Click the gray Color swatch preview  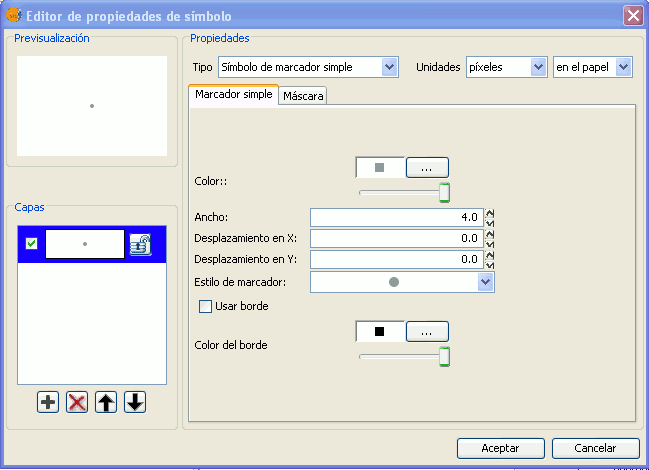(380, 168)
